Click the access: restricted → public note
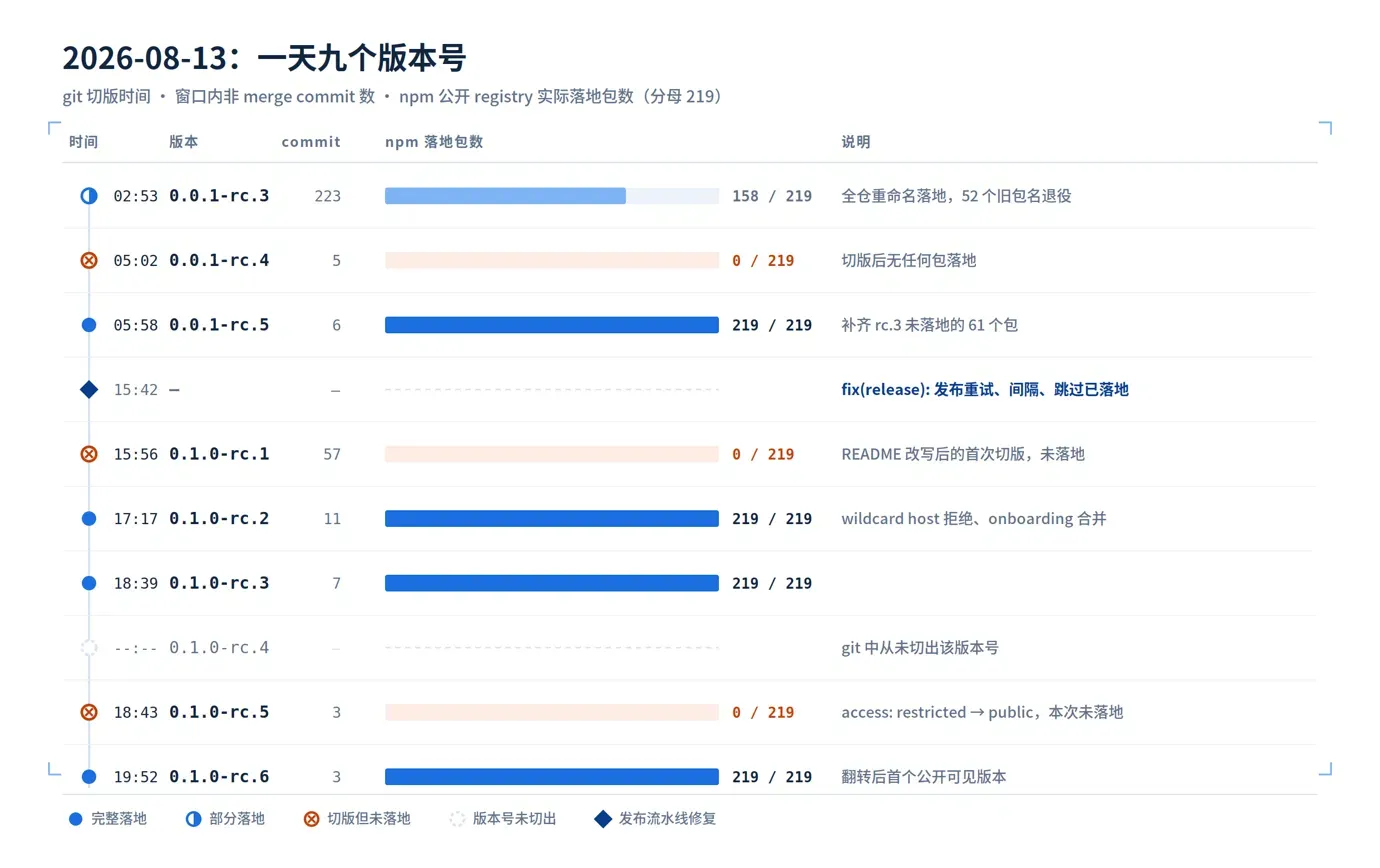 982,712
